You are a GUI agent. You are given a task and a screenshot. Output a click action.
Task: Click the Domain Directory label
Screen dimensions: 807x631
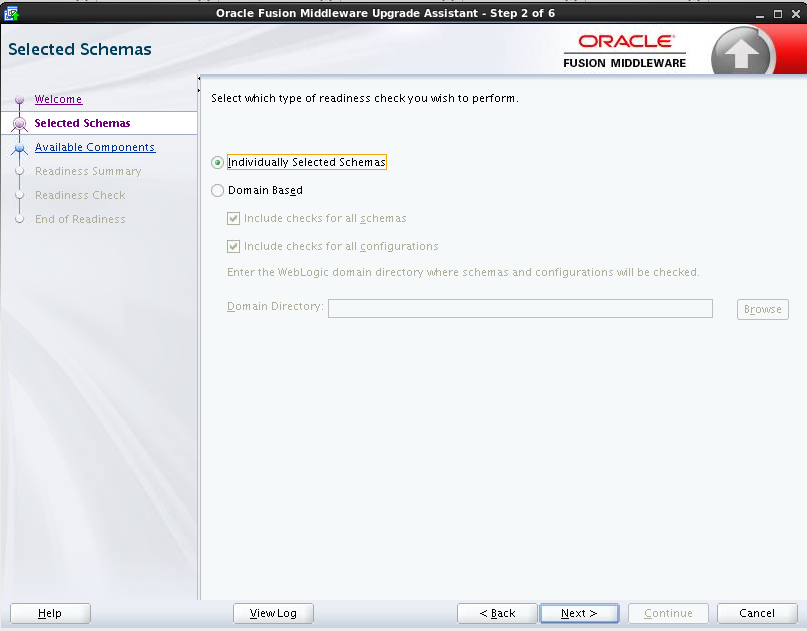(x=275, y=306)
